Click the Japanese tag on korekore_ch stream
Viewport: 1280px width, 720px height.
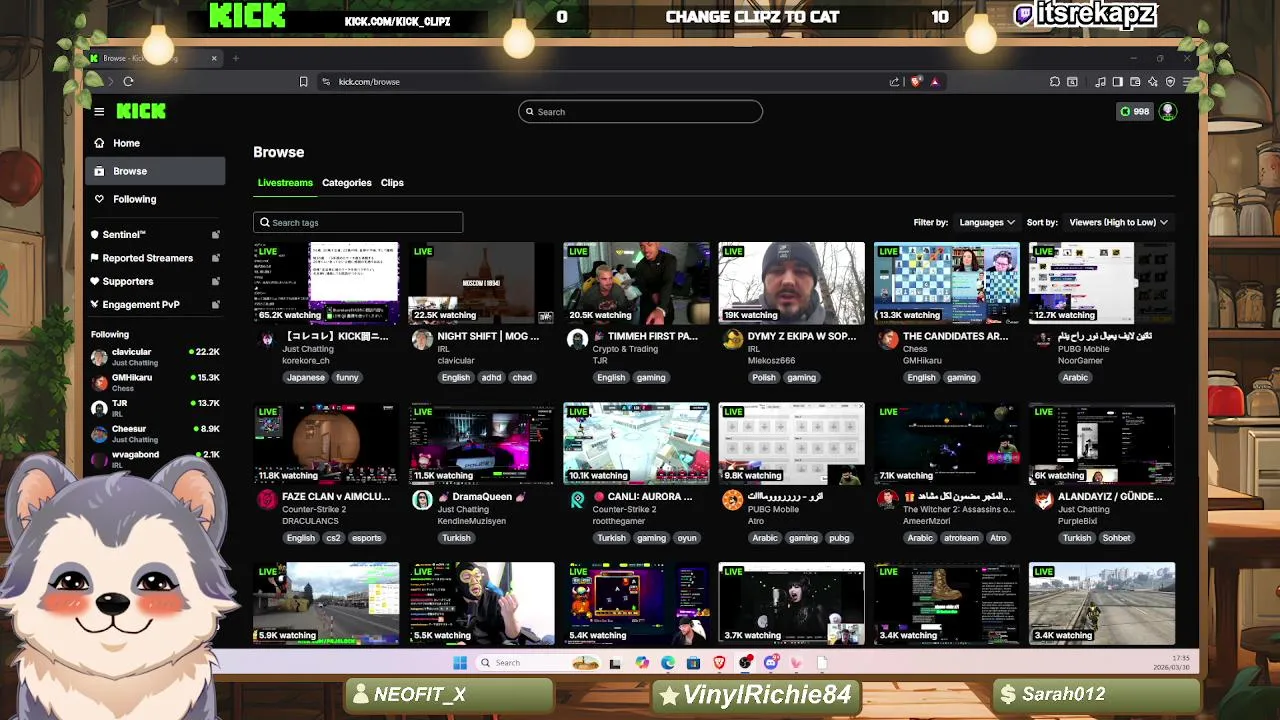[305, 377]
